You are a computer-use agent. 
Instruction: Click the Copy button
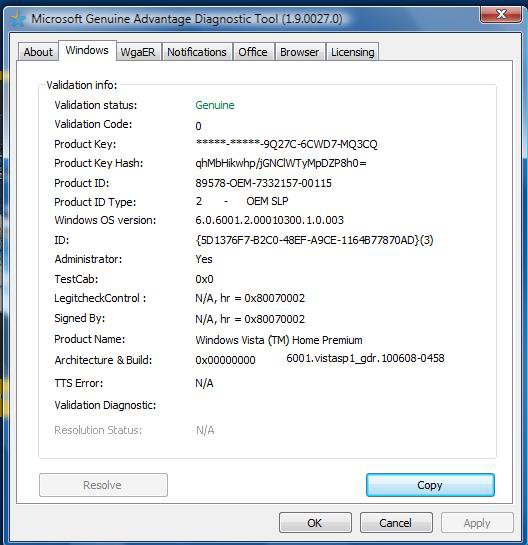click(430, 485)
